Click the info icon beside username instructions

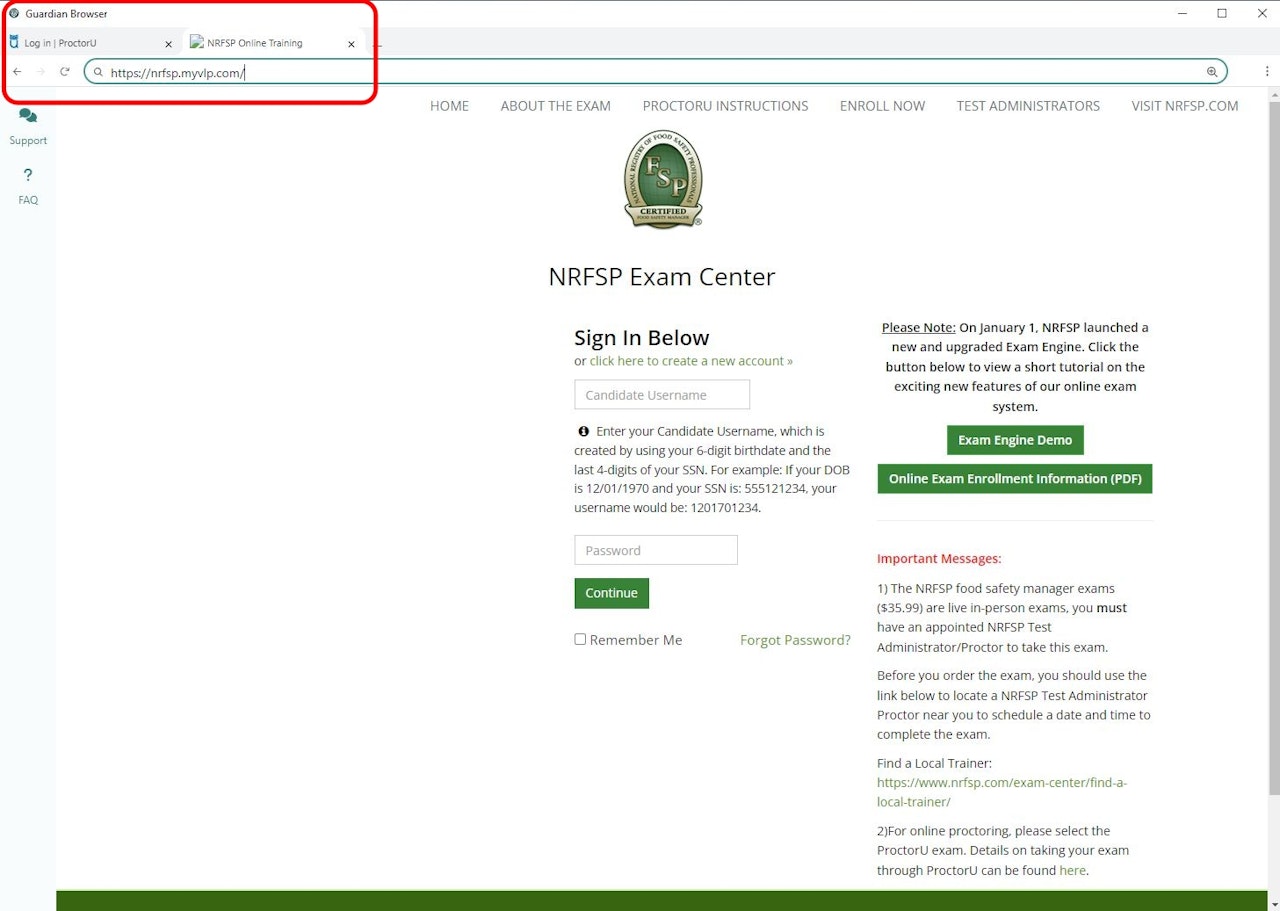tap(584, 431)
